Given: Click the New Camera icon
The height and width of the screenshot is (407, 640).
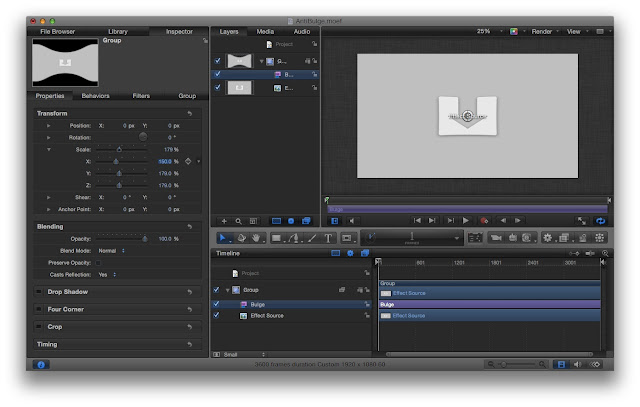Looking at the screenshot, I should tap(496, 238).
